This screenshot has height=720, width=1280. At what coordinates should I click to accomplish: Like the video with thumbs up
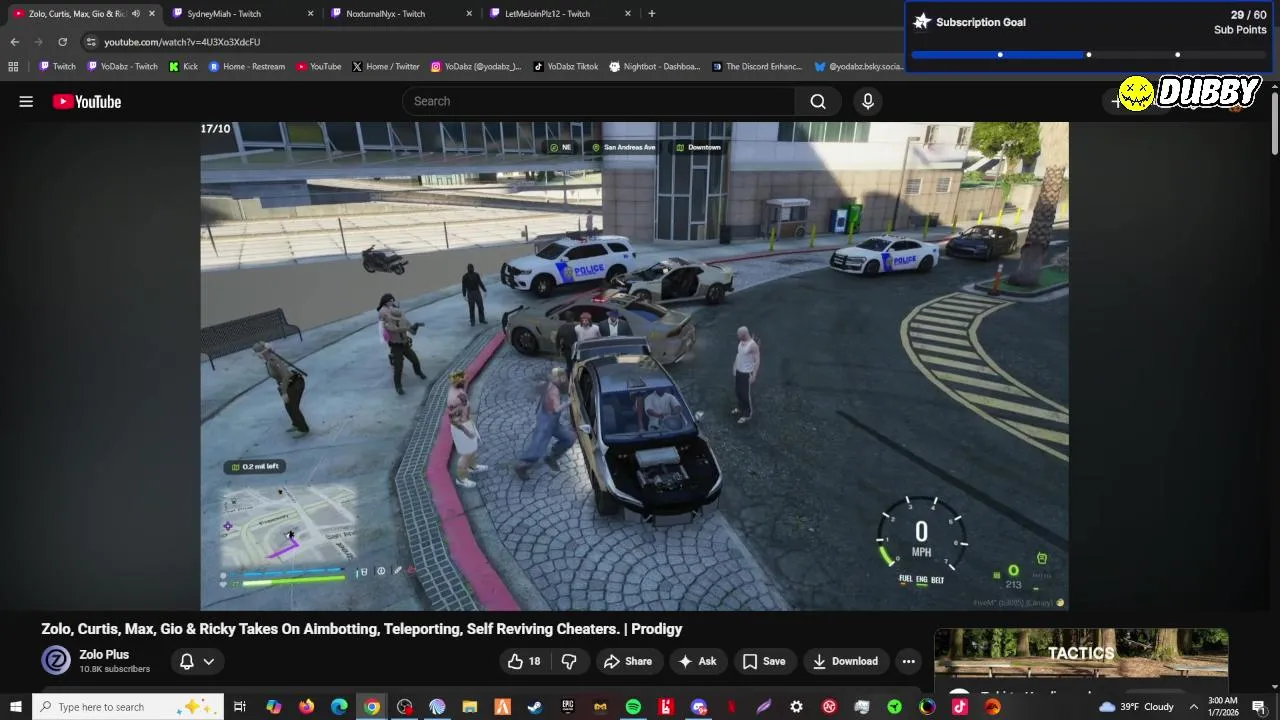[525, 661]
